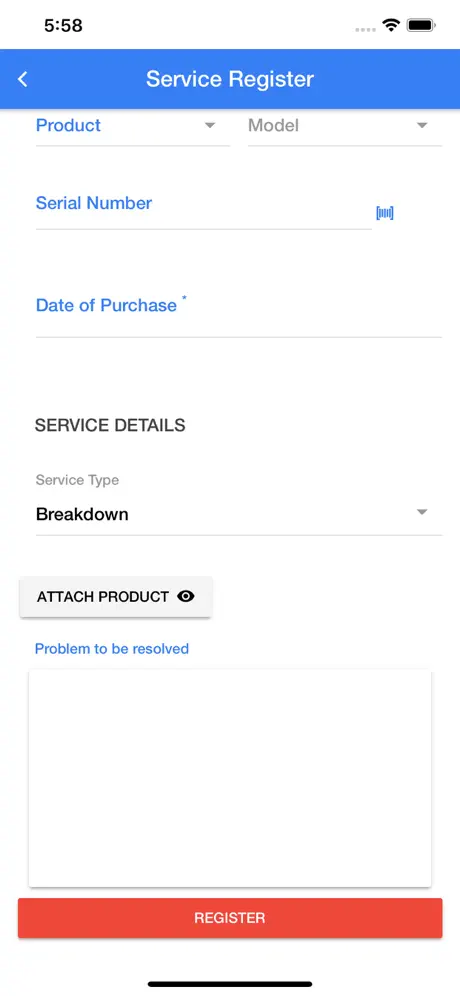Tap the battery indicator icon
Image resolution: width=460 pixels, height=996 pixels.
421,25
